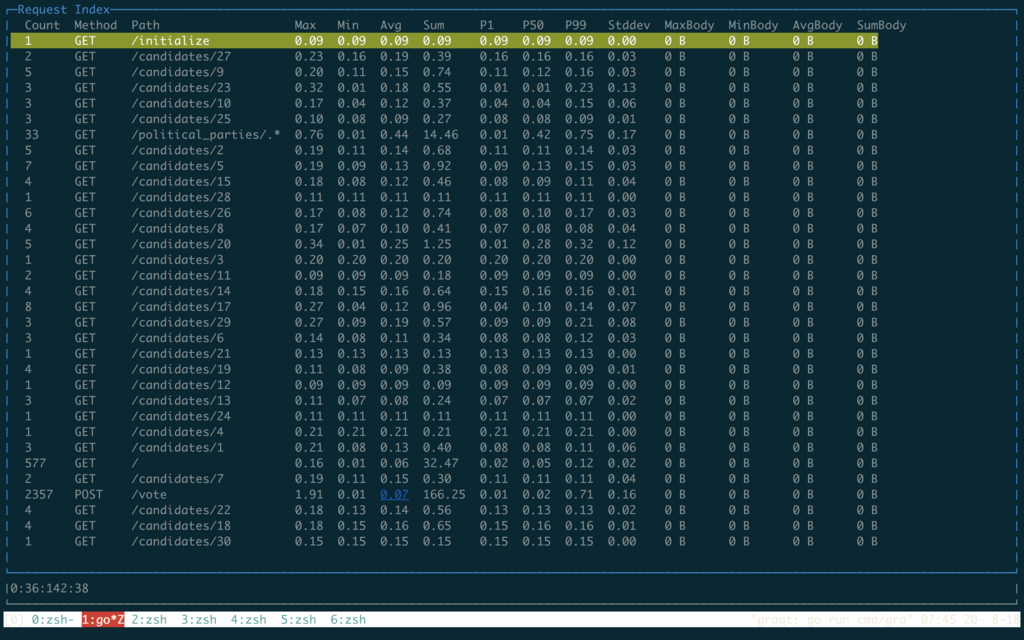Viewport: 1024px width, 640px height.
Task: Click the /candidates/9 path
Action: 178,72
